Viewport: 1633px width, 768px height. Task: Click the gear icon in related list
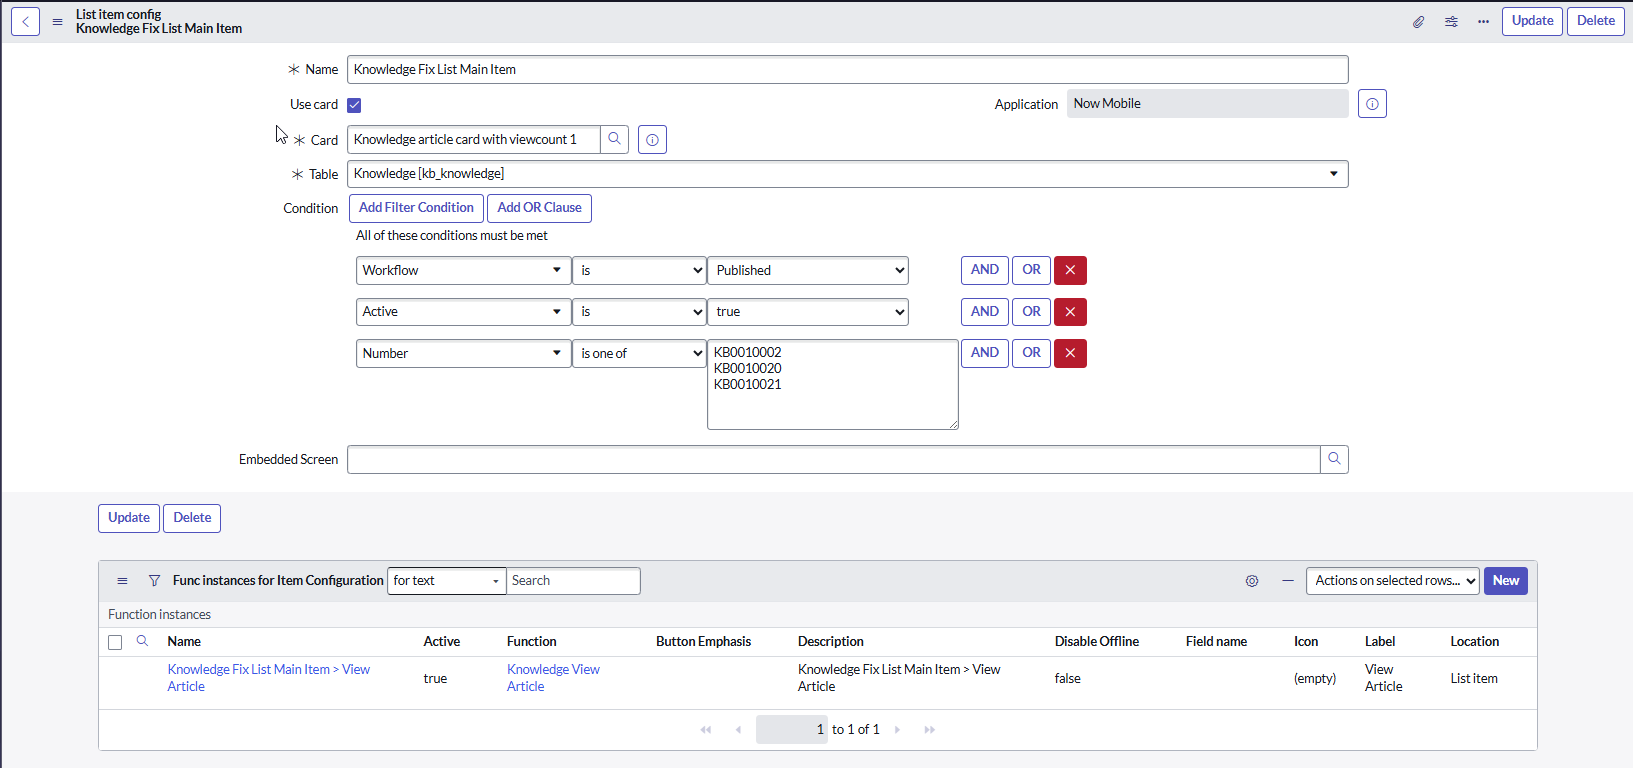[1252, 581]
